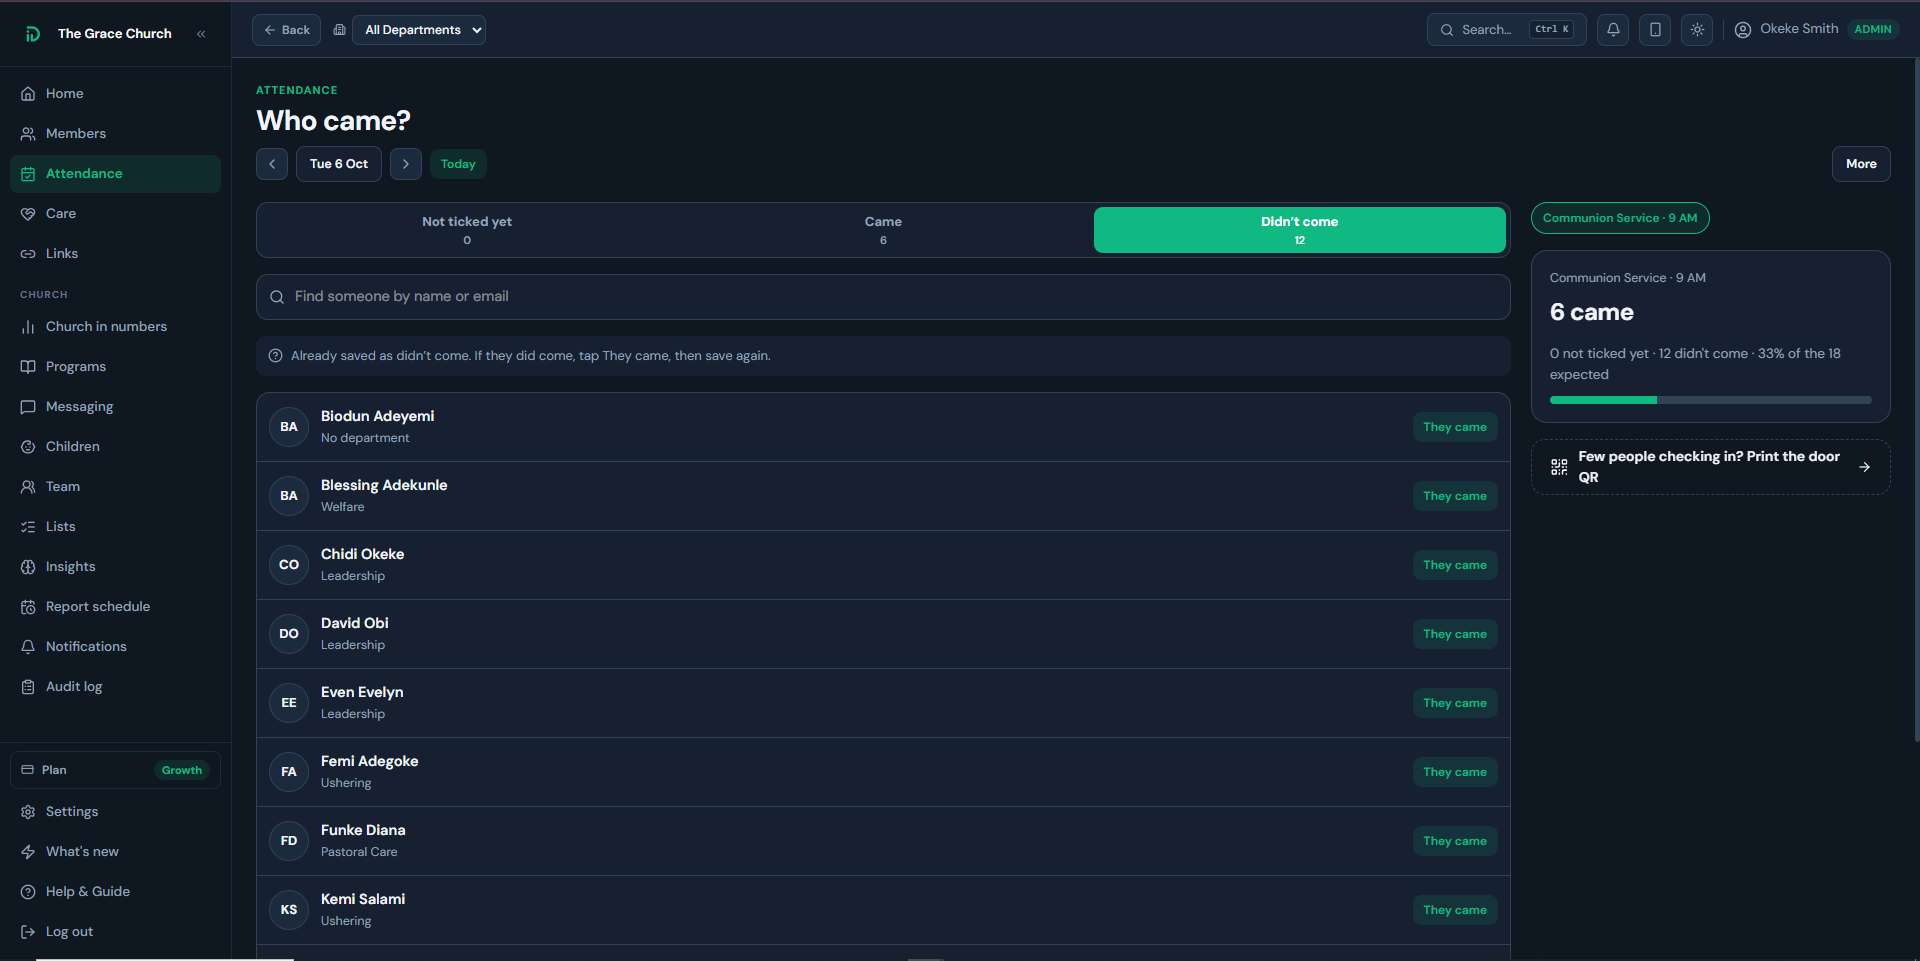Mark Biodun Adeyemi as They came
Image resolution: width=1920 pixels, height=961 pixels.
pos(1455,427)
